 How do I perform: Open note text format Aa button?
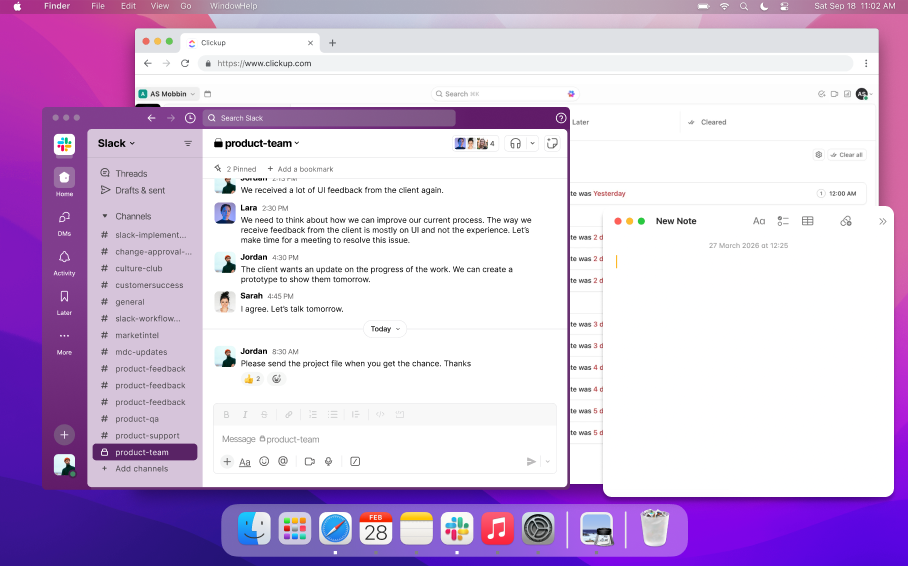759,221
